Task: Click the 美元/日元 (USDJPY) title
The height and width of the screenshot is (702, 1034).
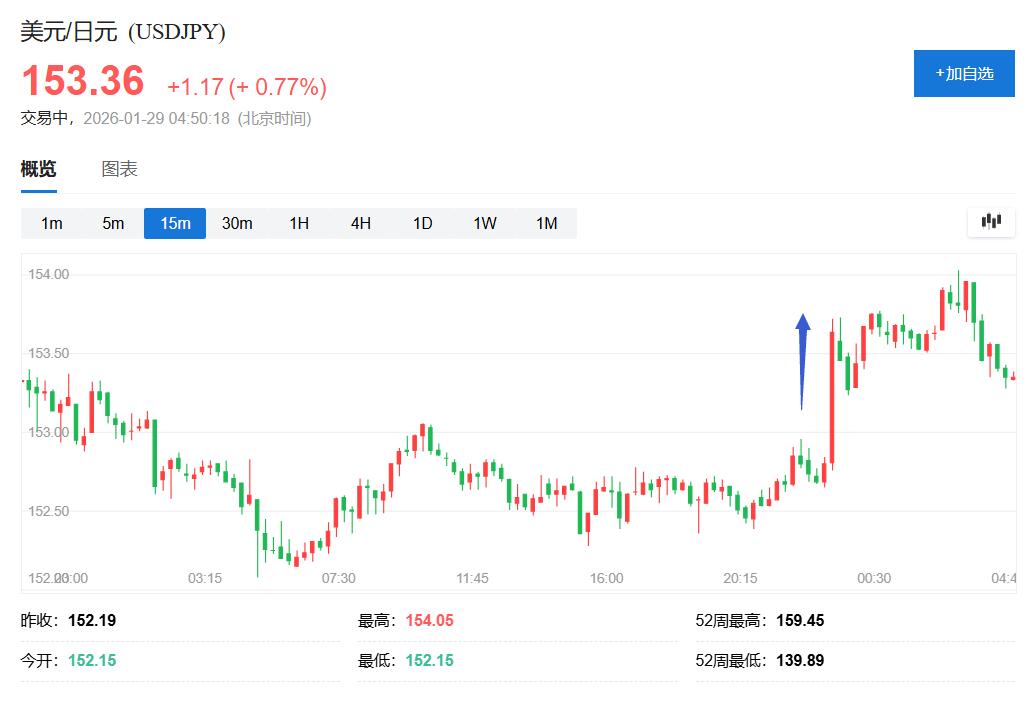Action: (123, 31)
